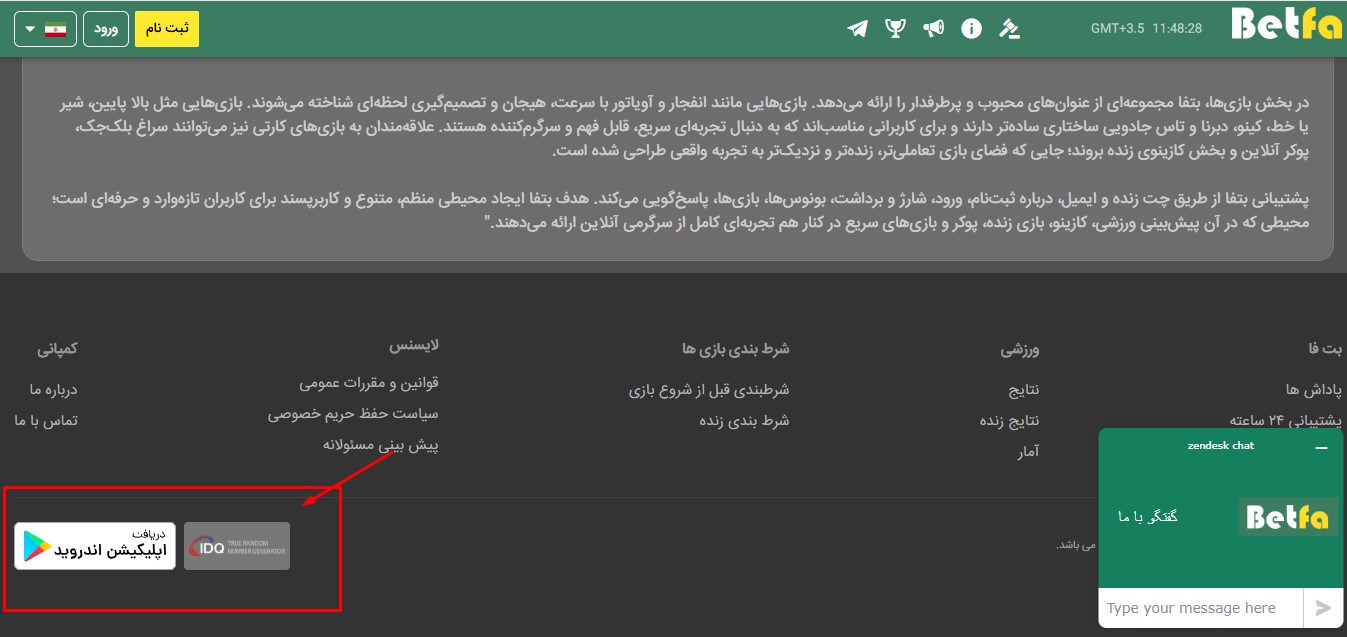Click the ورود login button
Image resolution: width=1347 pixels, height=637 pixels.
pos(106,29)
